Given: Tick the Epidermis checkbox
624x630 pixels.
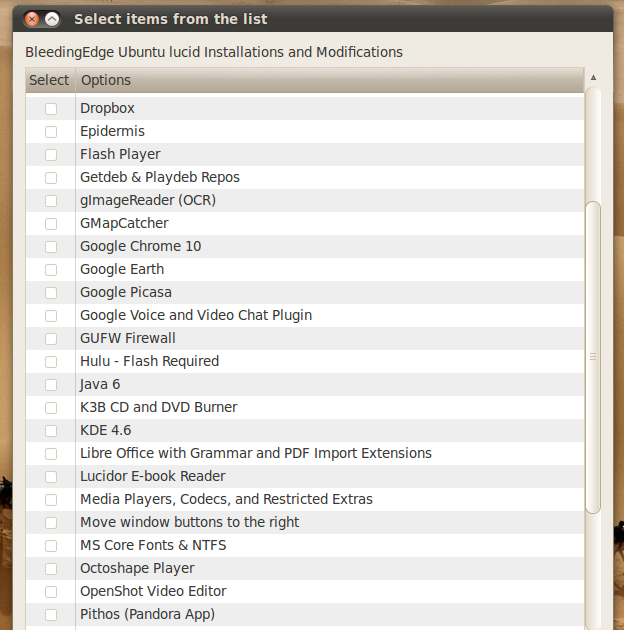Looking at the screenshot, I should click(51, 132).
